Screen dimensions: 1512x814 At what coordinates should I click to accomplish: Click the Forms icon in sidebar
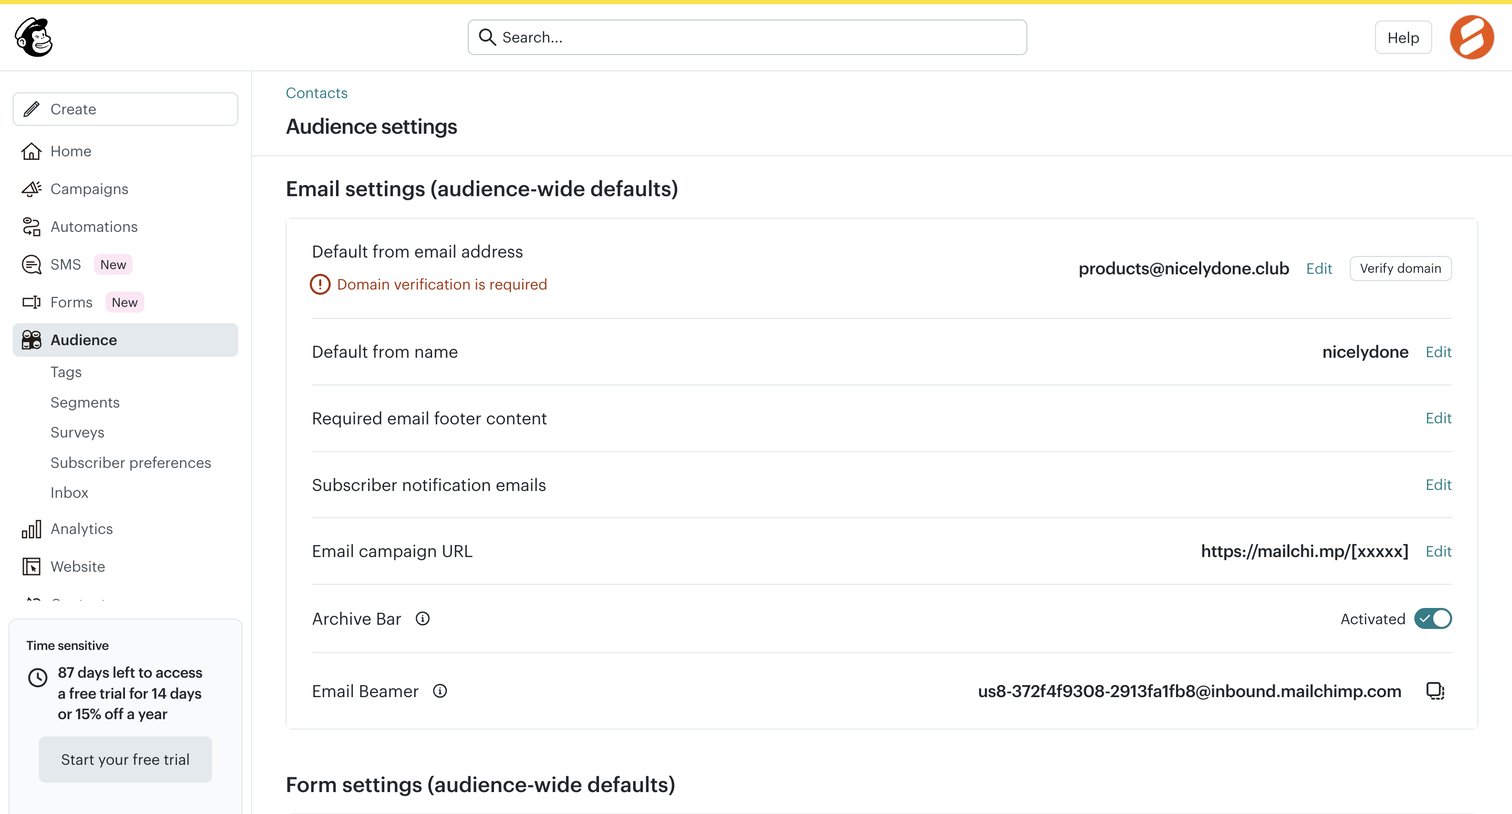click(32, 302)
